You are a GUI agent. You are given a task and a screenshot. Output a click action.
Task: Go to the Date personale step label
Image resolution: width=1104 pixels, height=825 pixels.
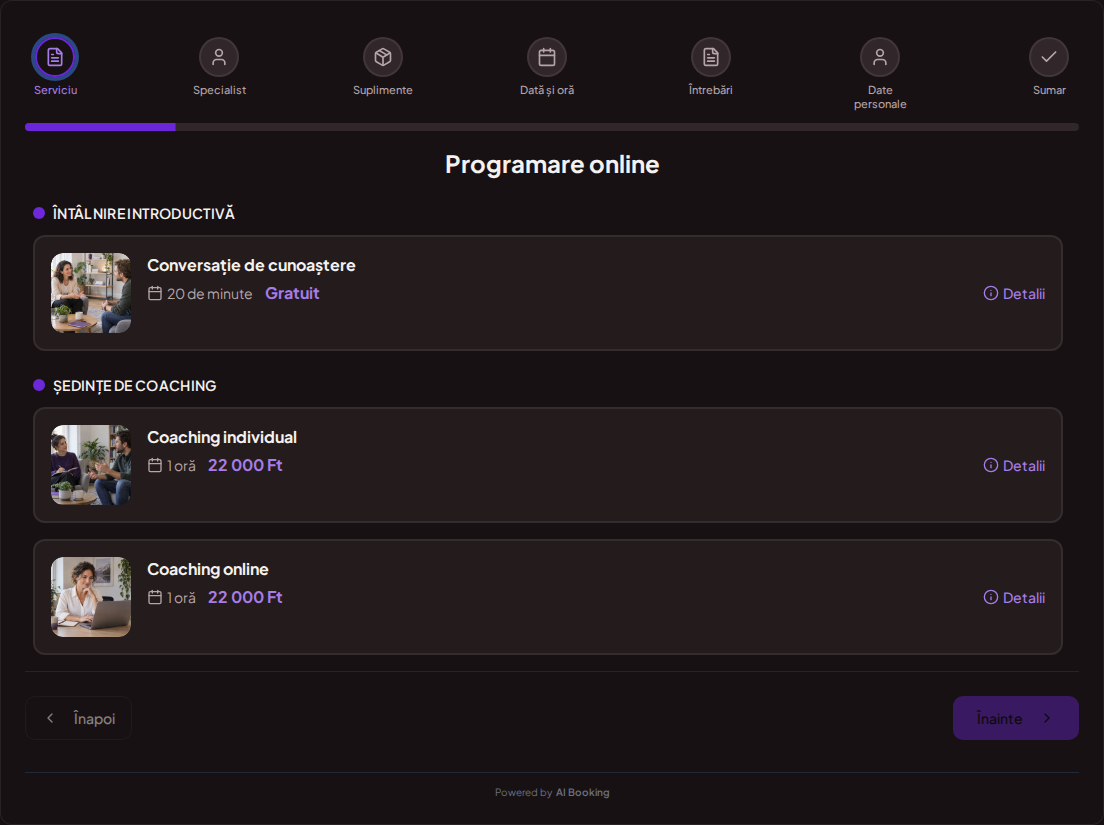click(880, 97)
